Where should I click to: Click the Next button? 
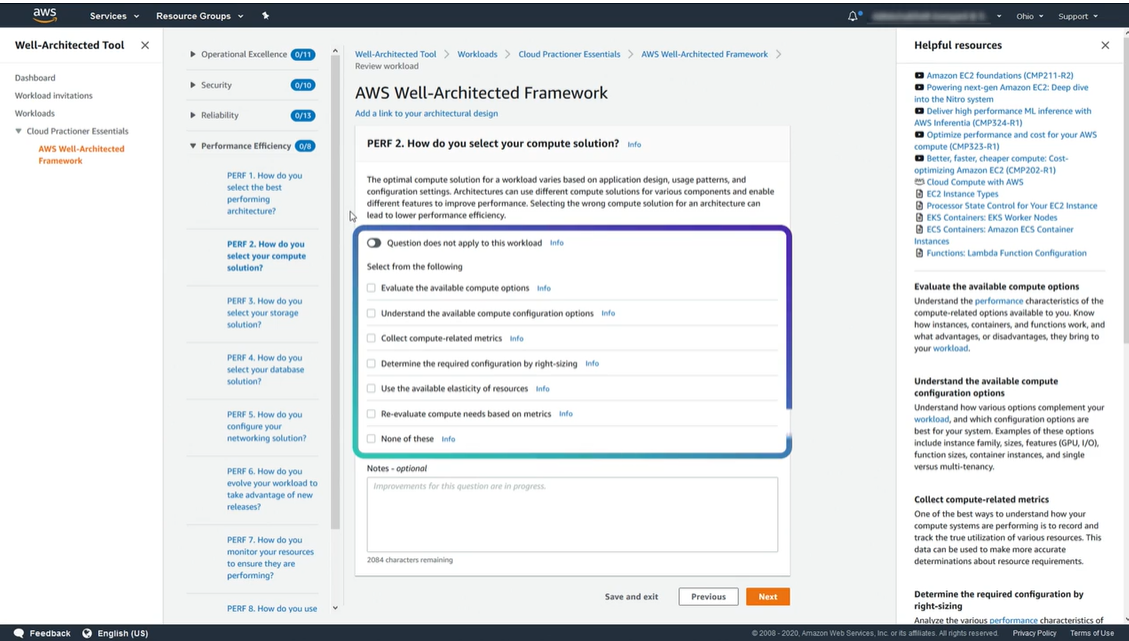click(768, 596)
